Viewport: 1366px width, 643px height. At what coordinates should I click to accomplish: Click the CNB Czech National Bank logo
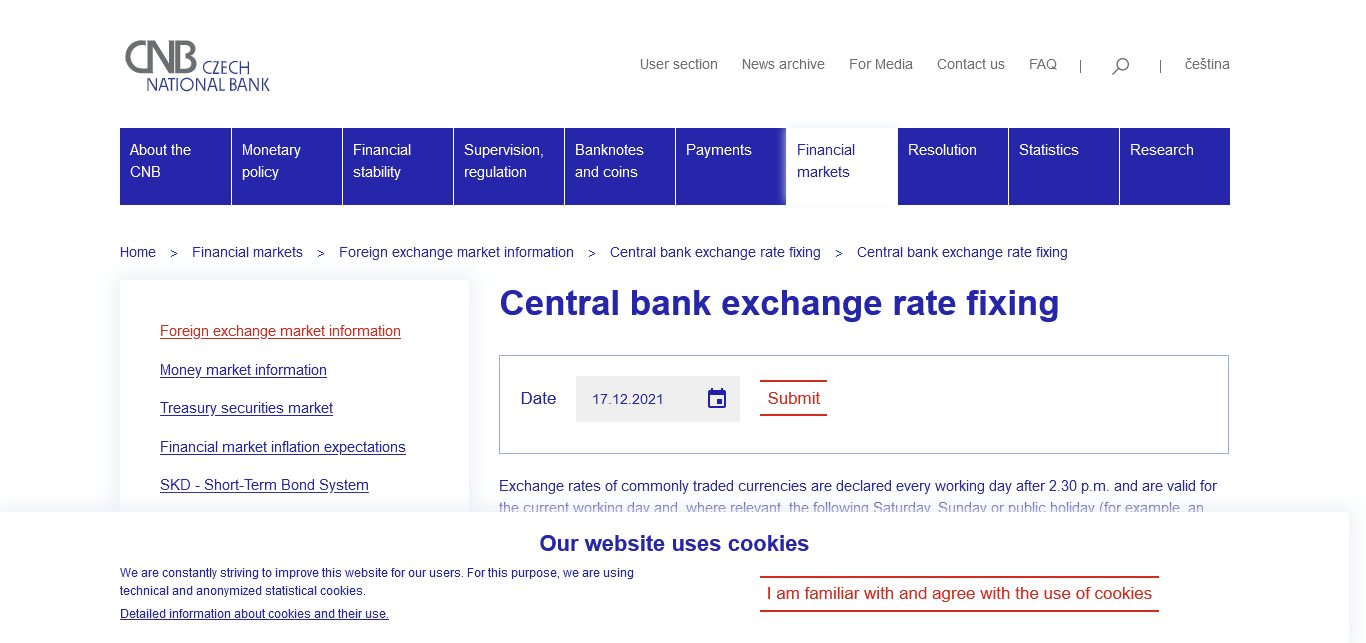tap(197, 66)
